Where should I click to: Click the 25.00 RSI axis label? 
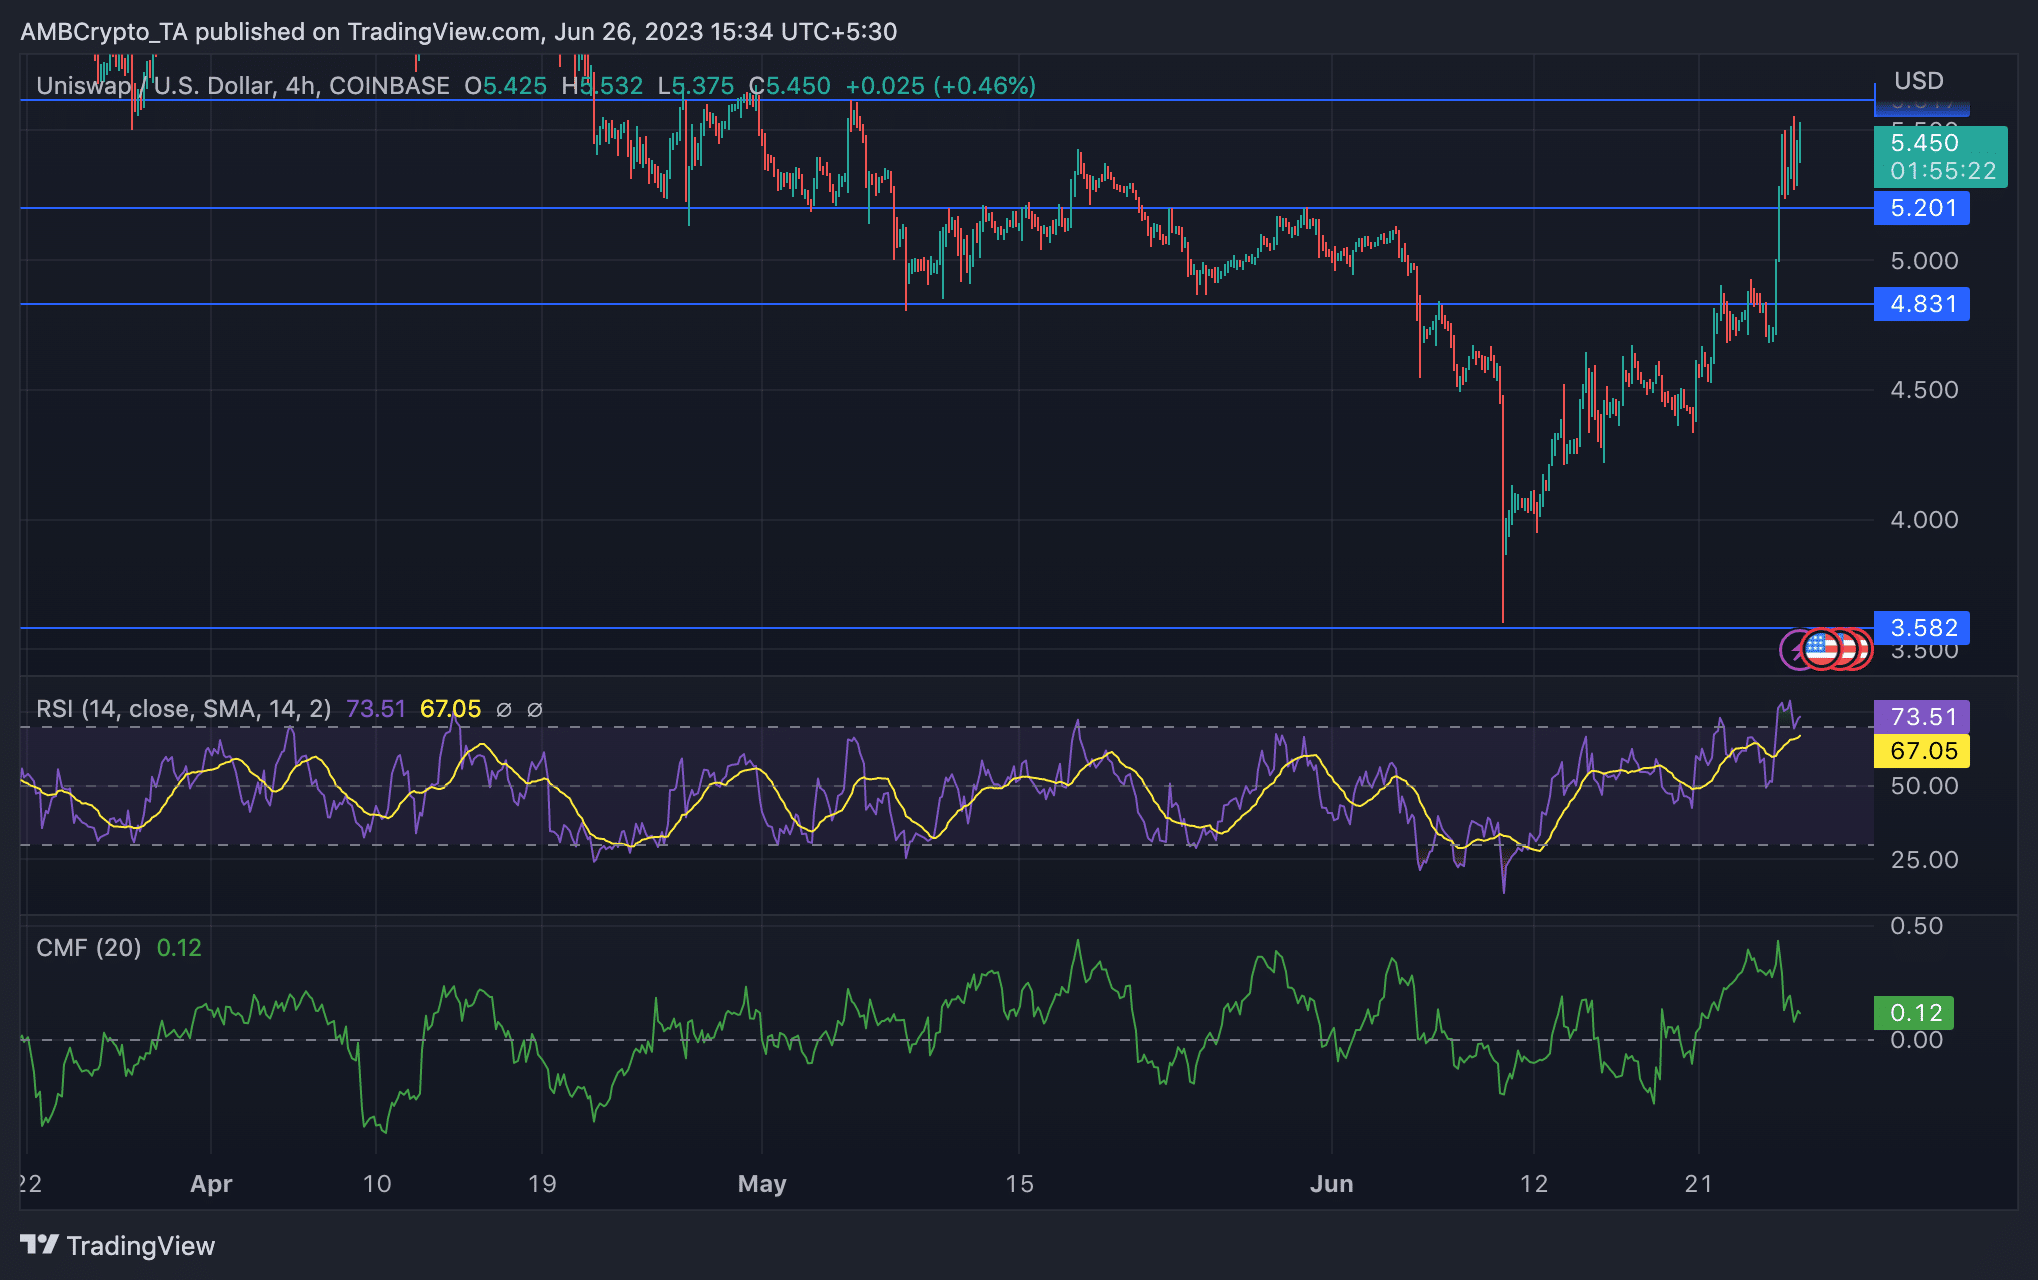[x=1925, y=860]
